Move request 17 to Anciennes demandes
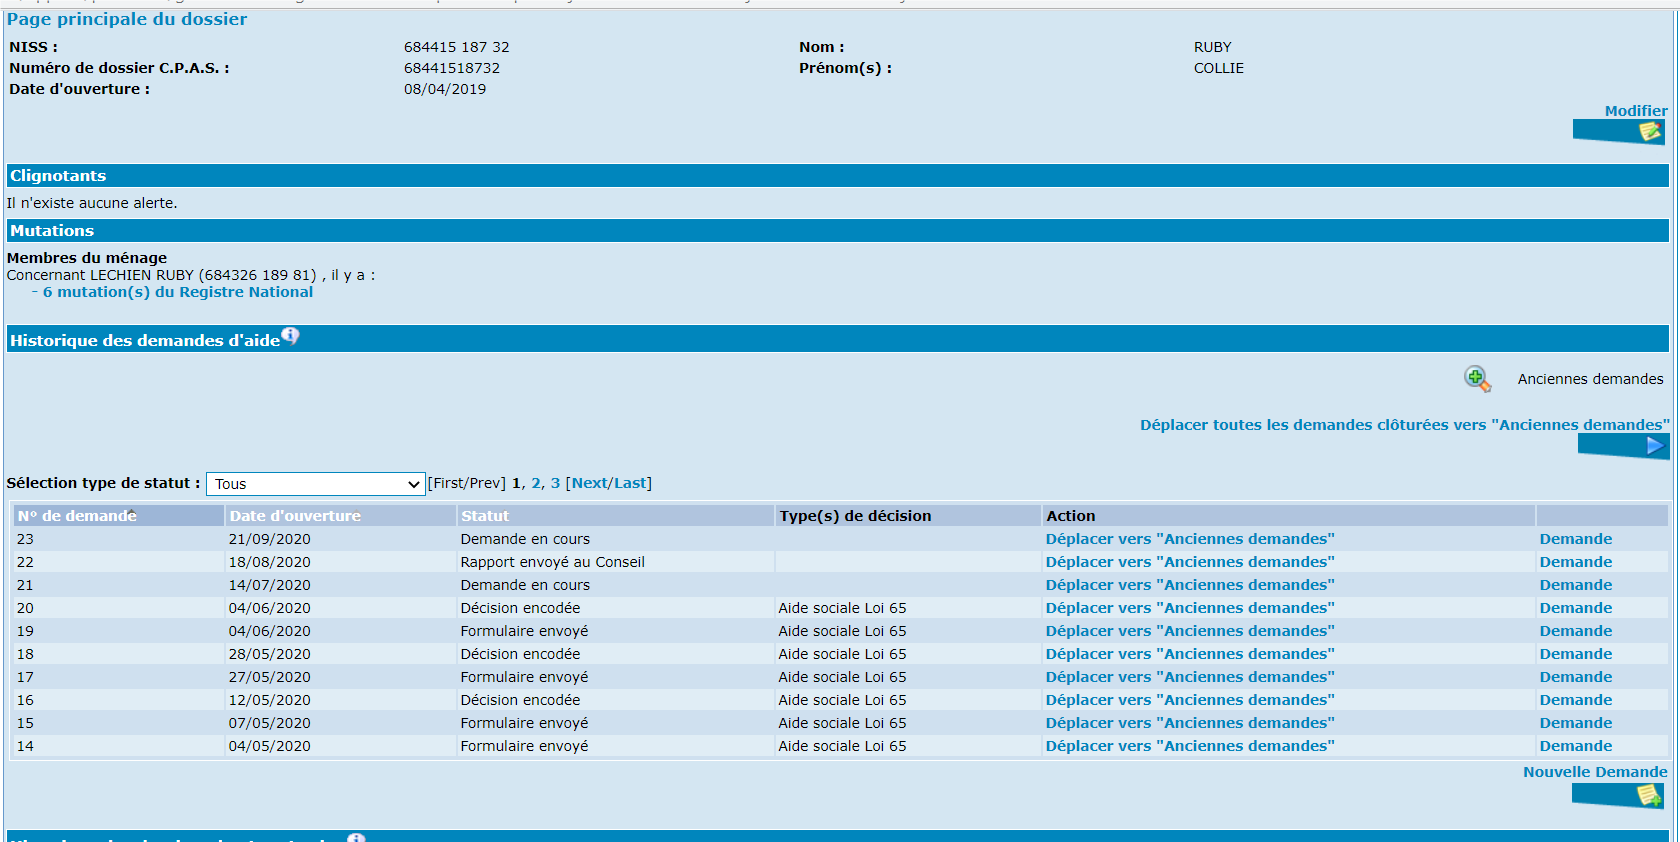This screenshot has width=1680, height=842. pos(1190,677)
